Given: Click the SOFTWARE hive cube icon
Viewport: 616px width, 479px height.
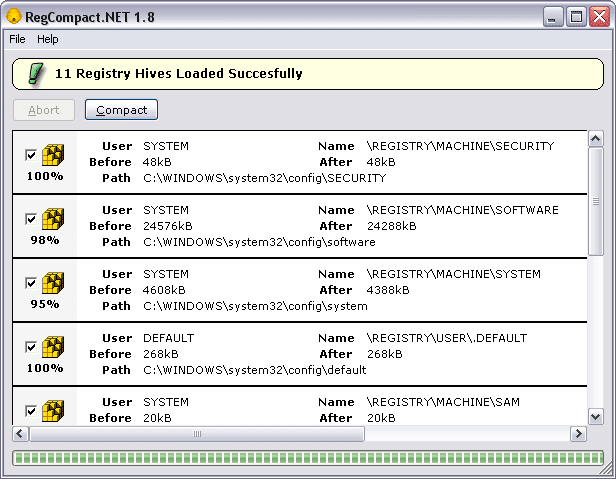Looking at the screenshot, I should click(x=53, y=219).
